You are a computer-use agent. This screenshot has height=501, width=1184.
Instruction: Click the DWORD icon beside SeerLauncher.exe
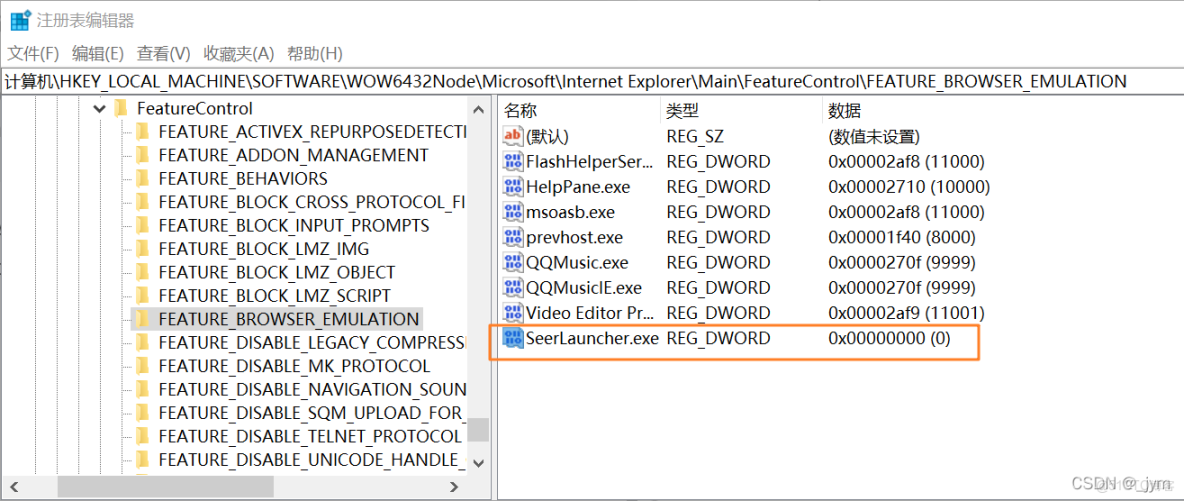(513, 338)
